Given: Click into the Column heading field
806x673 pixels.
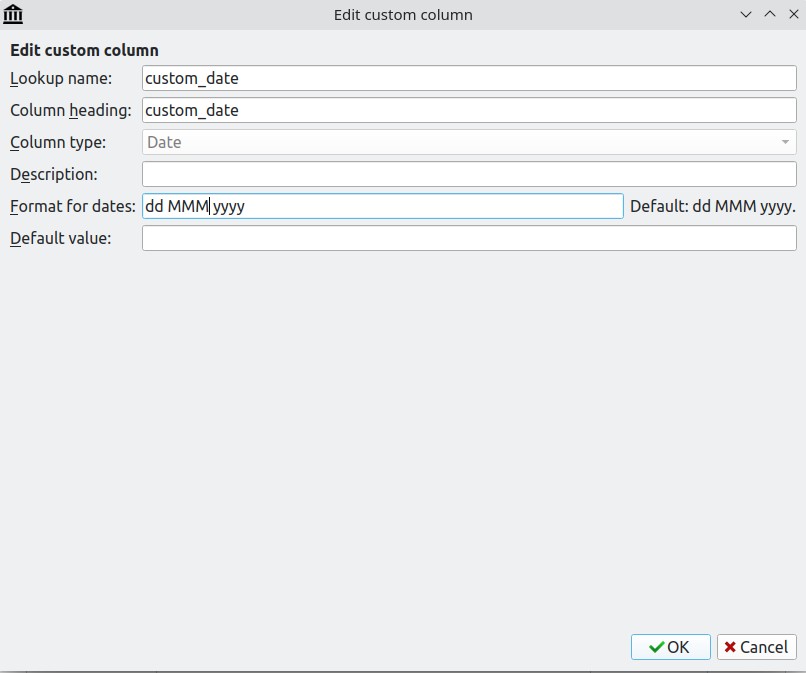Looking at the screenshot, I should click(x=469, y=110).
